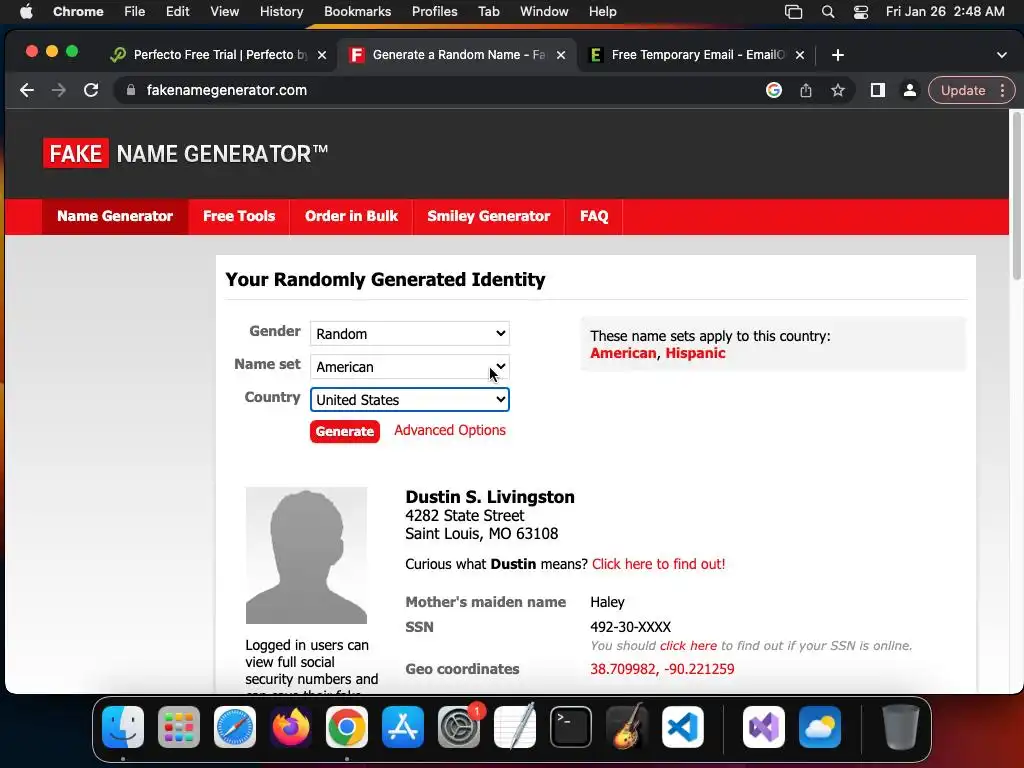Image resolution: width=1024 pixels, height=768 pixels.
Task: Click the American name set link
Action: [x=623, y=353]
